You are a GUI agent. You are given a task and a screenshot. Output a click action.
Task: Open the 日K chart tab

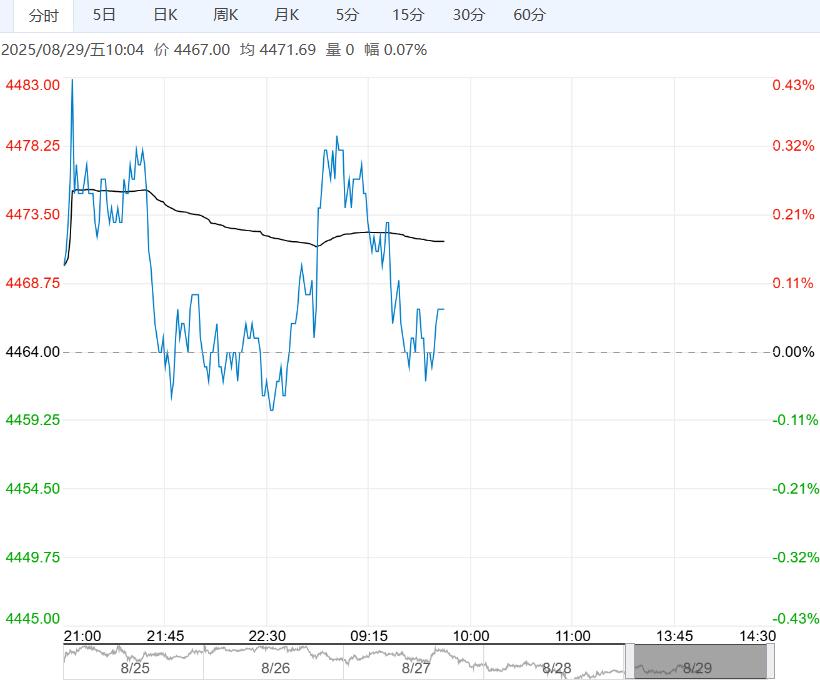(165, 15)
